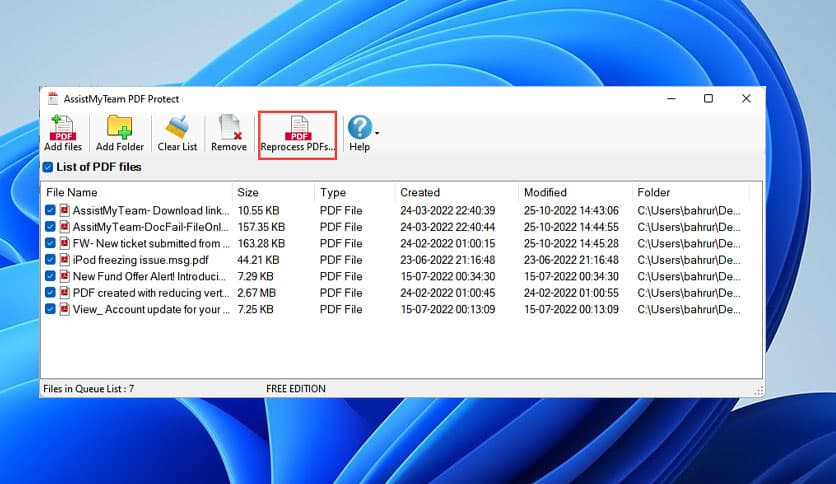The width and height of the screenshot is (836, 484).
Task: Click modified date '15-07-2022 00:13:09'
Action: tap(571, 310)
